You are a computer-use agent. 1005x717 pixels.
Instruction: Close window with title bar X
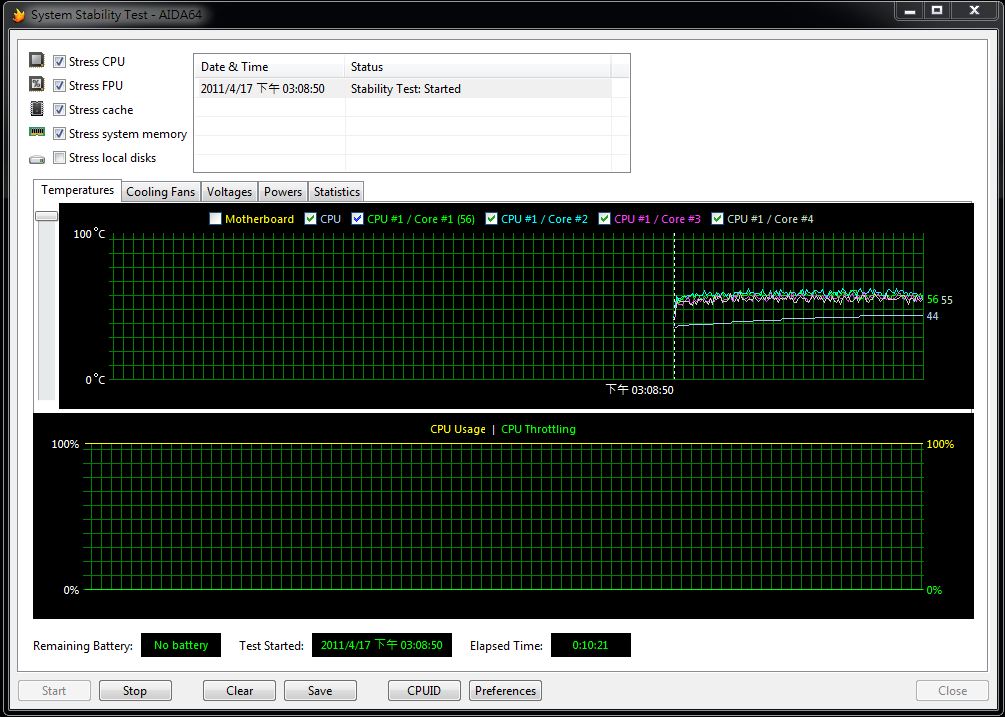[x=975, y=11]
